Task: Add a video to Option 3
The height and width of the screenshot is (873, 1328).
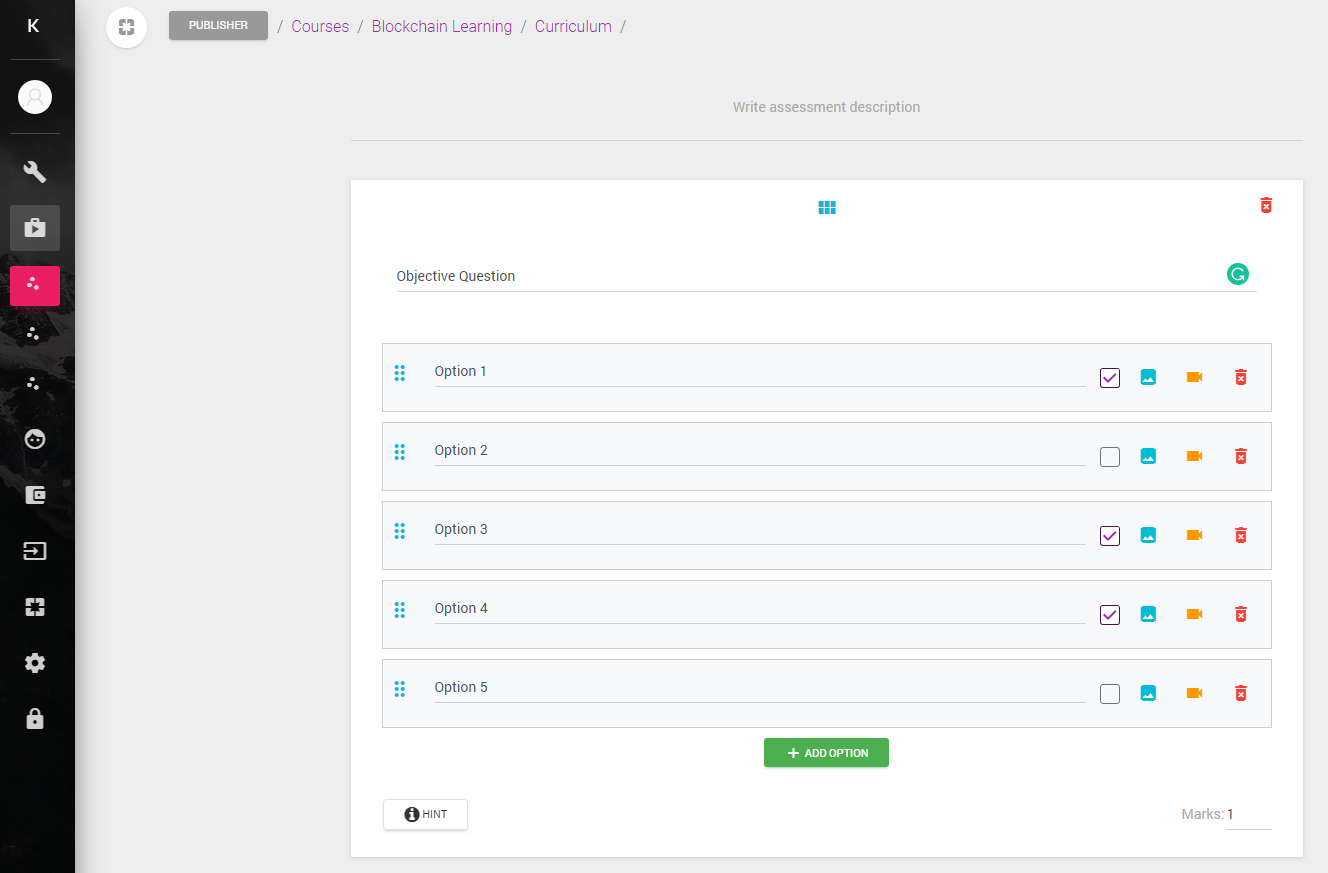Action: pos(1194,535)
